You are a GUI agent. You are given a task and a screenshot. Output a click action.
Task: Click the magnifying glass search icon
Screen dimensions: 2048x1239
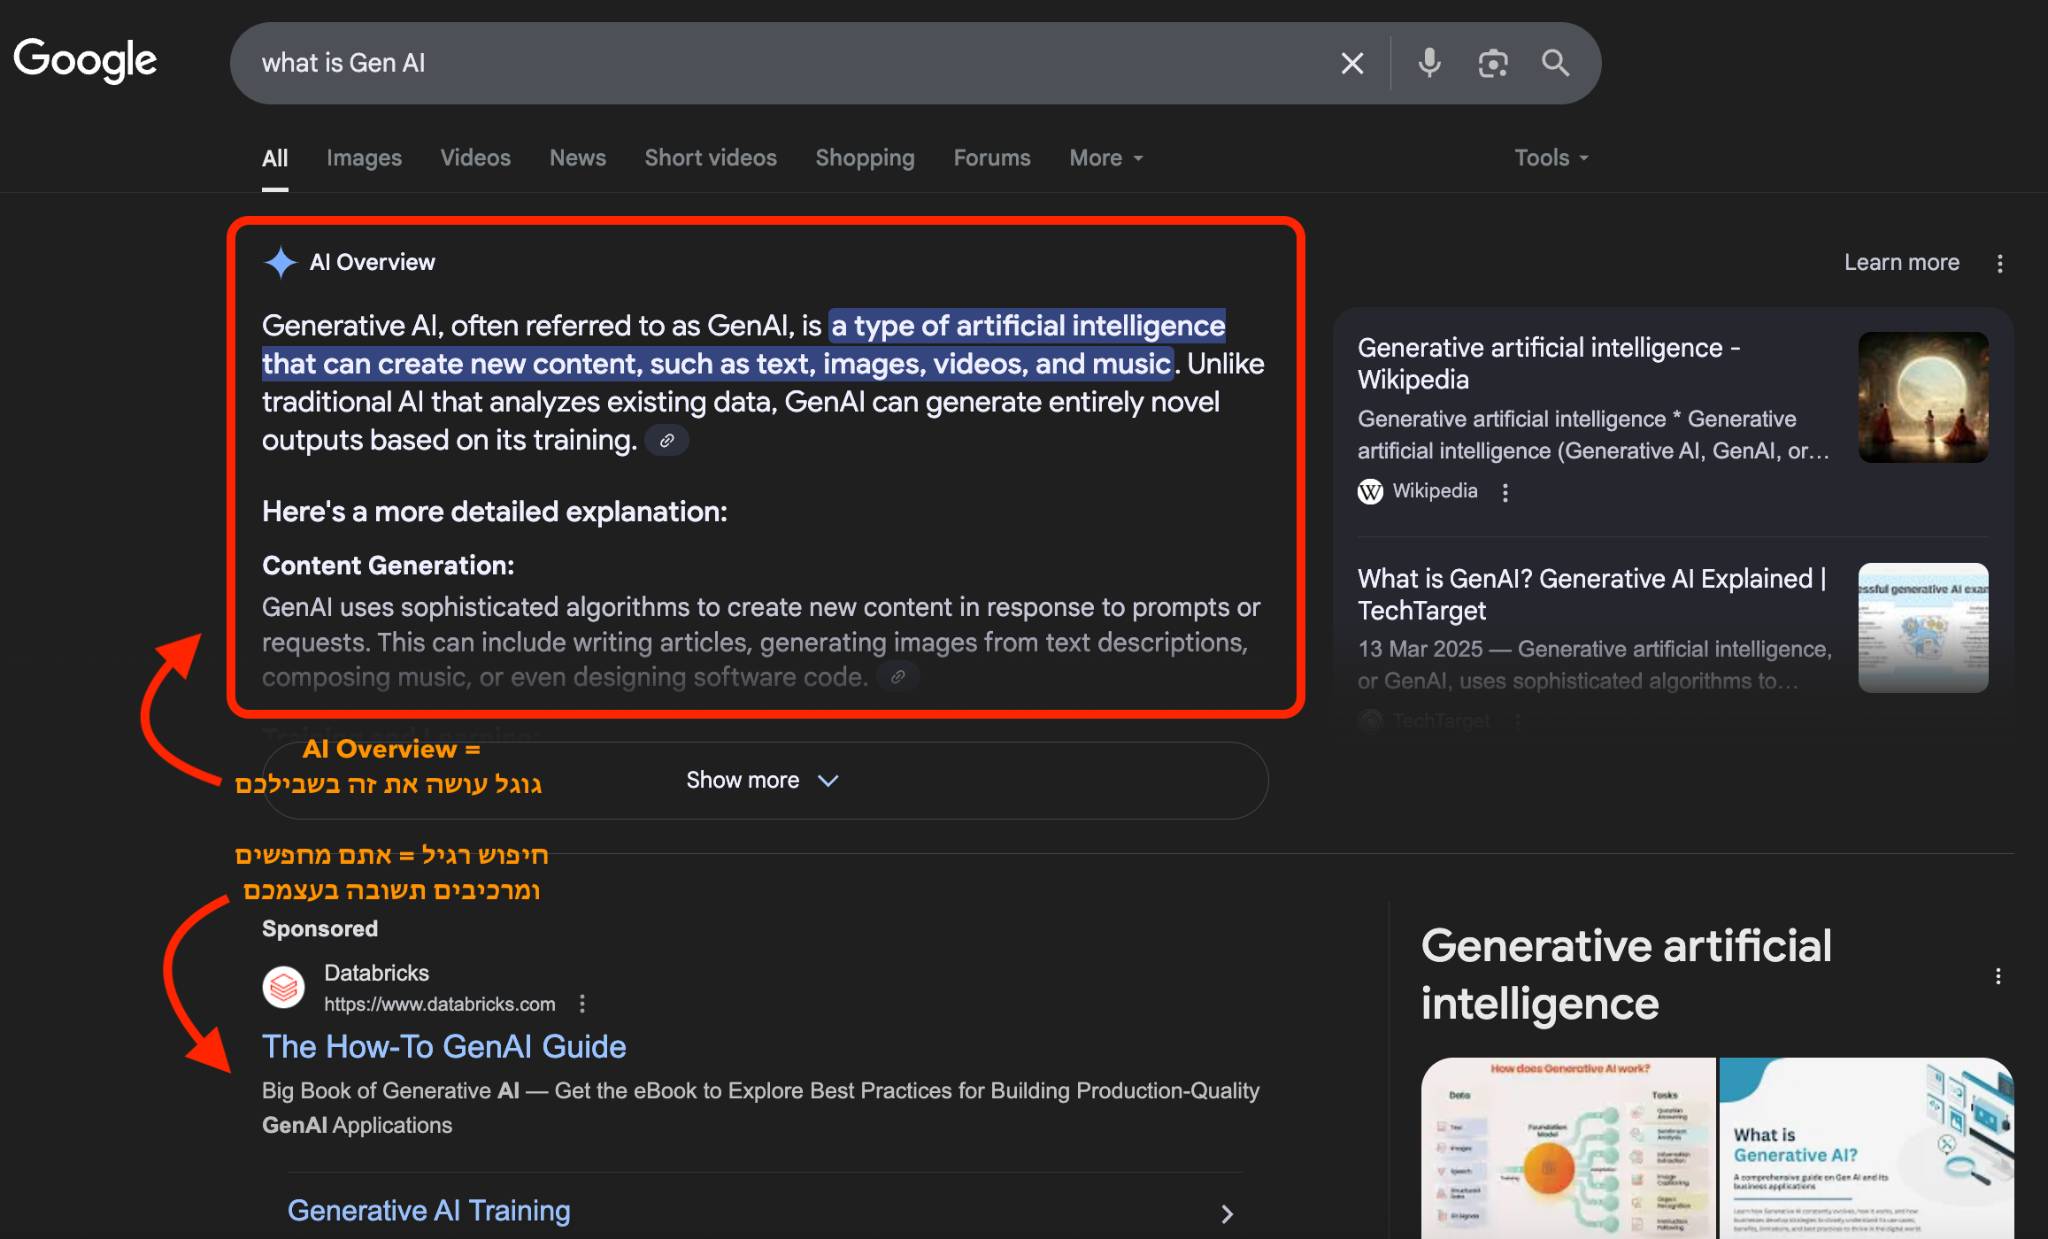[1555, 63]
